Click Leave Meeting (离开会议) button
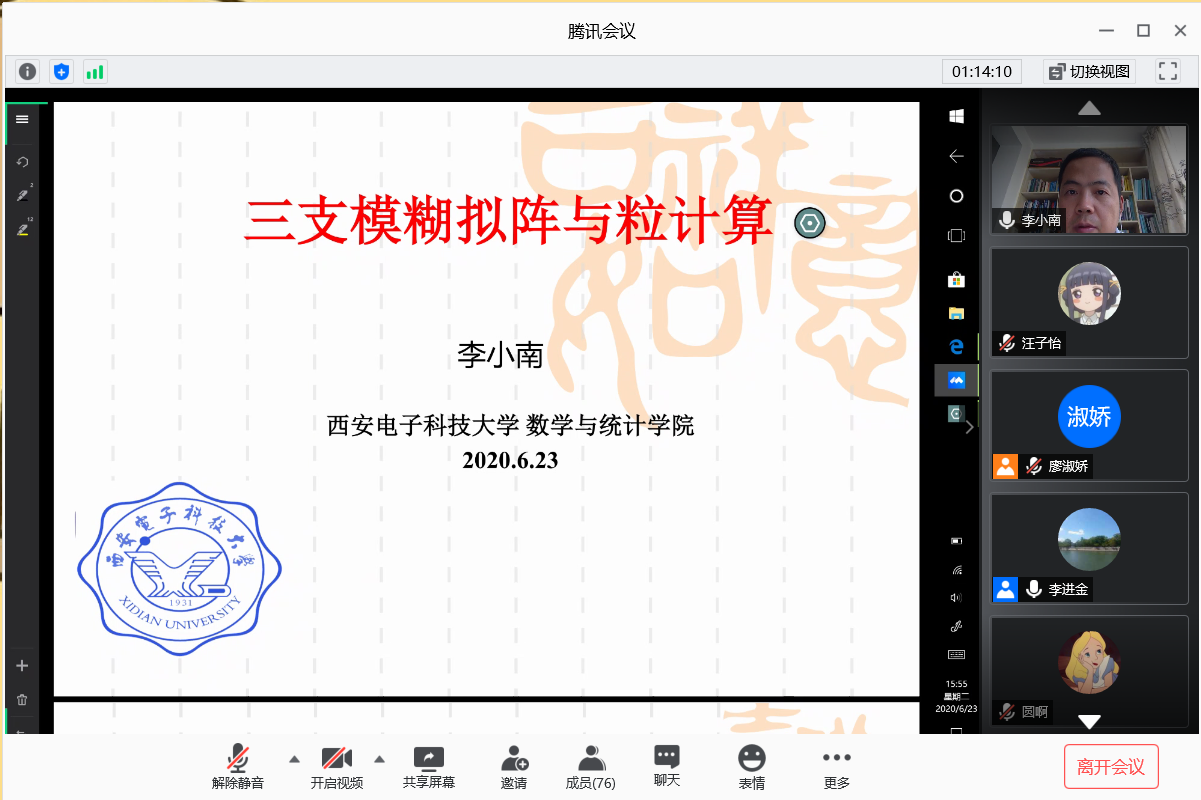The height and width of the screenshot is (800, 1201). 1111,767
